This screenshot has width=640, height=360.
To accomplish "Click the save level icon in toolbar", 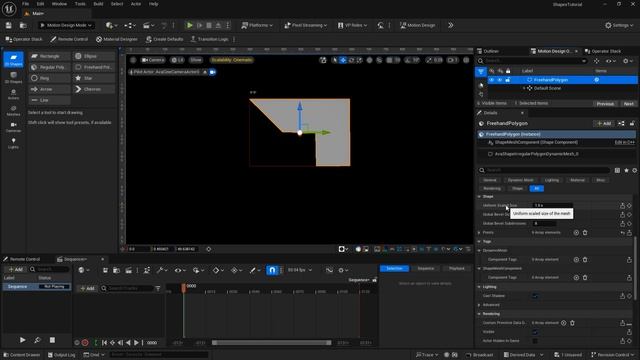I will coord(9,25).
